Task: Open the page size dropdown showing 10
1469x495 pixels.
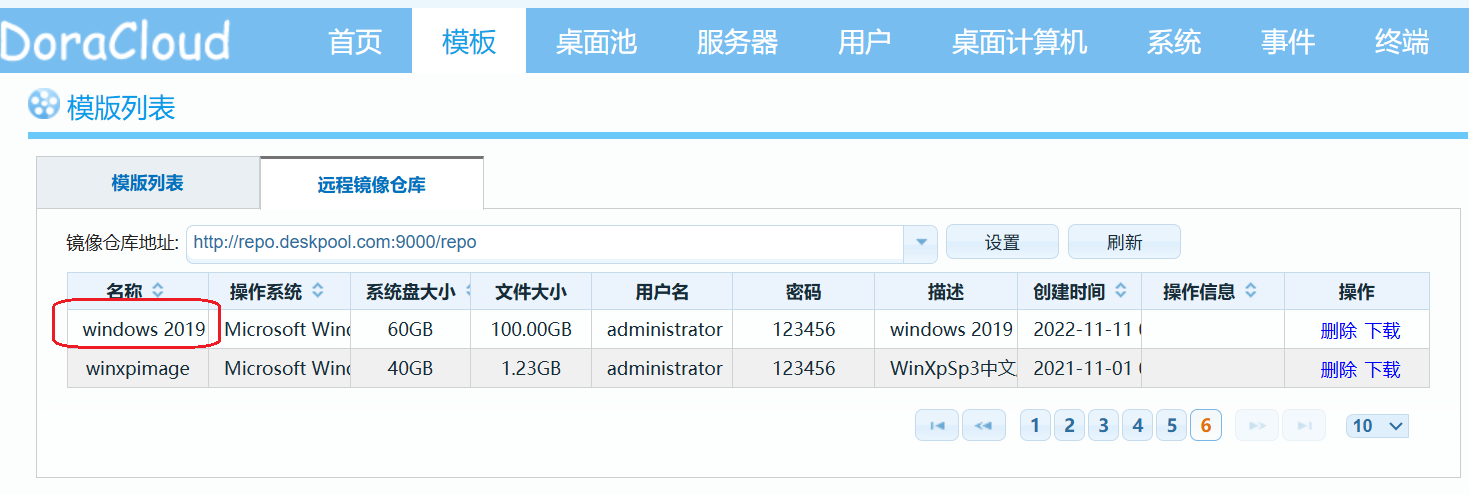Action: pyautogui.click(x=1378, y=426)
